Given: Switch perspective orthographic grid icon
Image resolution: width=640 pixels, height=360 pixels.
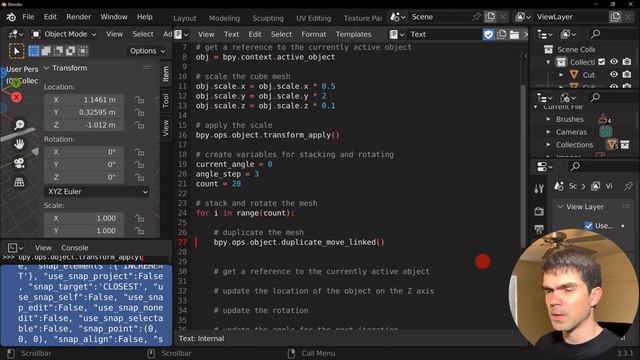Looking at the screenshot, I should (x=19, y=182).
